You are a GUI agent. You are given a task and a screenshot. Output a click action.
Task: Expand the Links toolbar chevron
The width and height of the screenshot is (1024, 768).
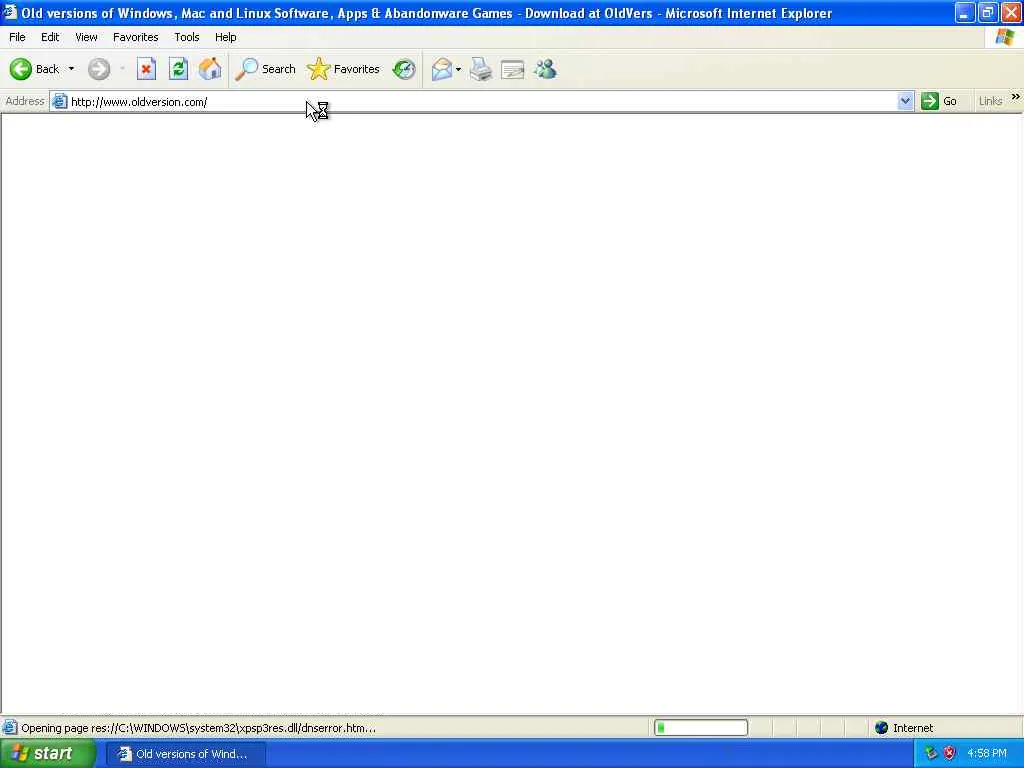point(1016,97)
